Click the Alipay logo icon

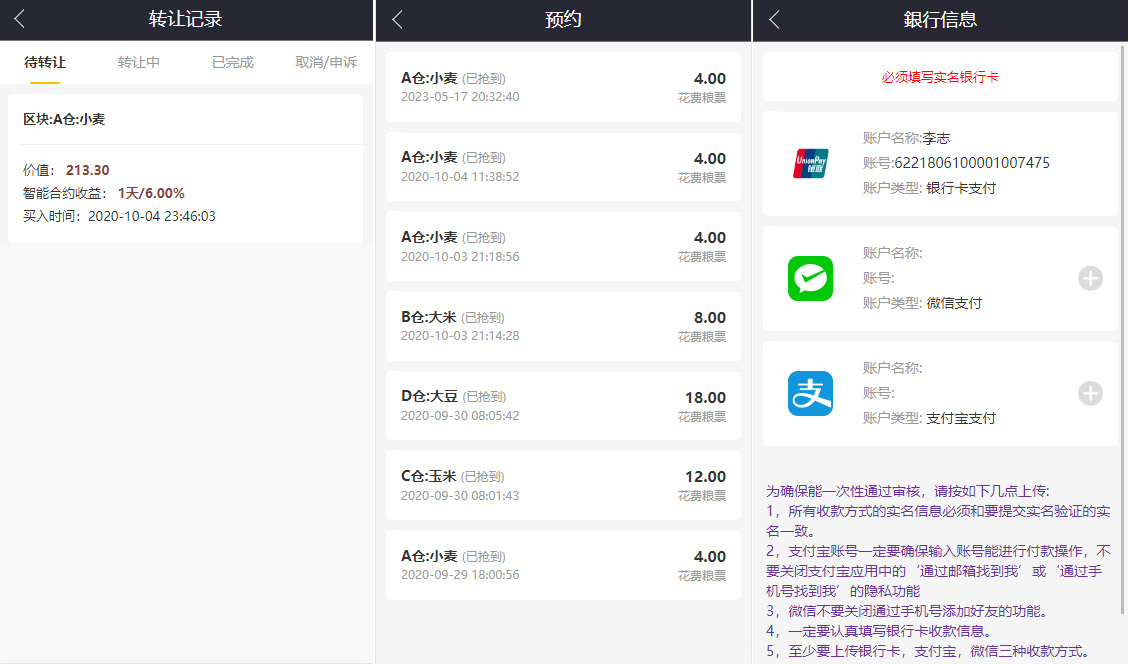pyautogui.click(x=810, y=393)
